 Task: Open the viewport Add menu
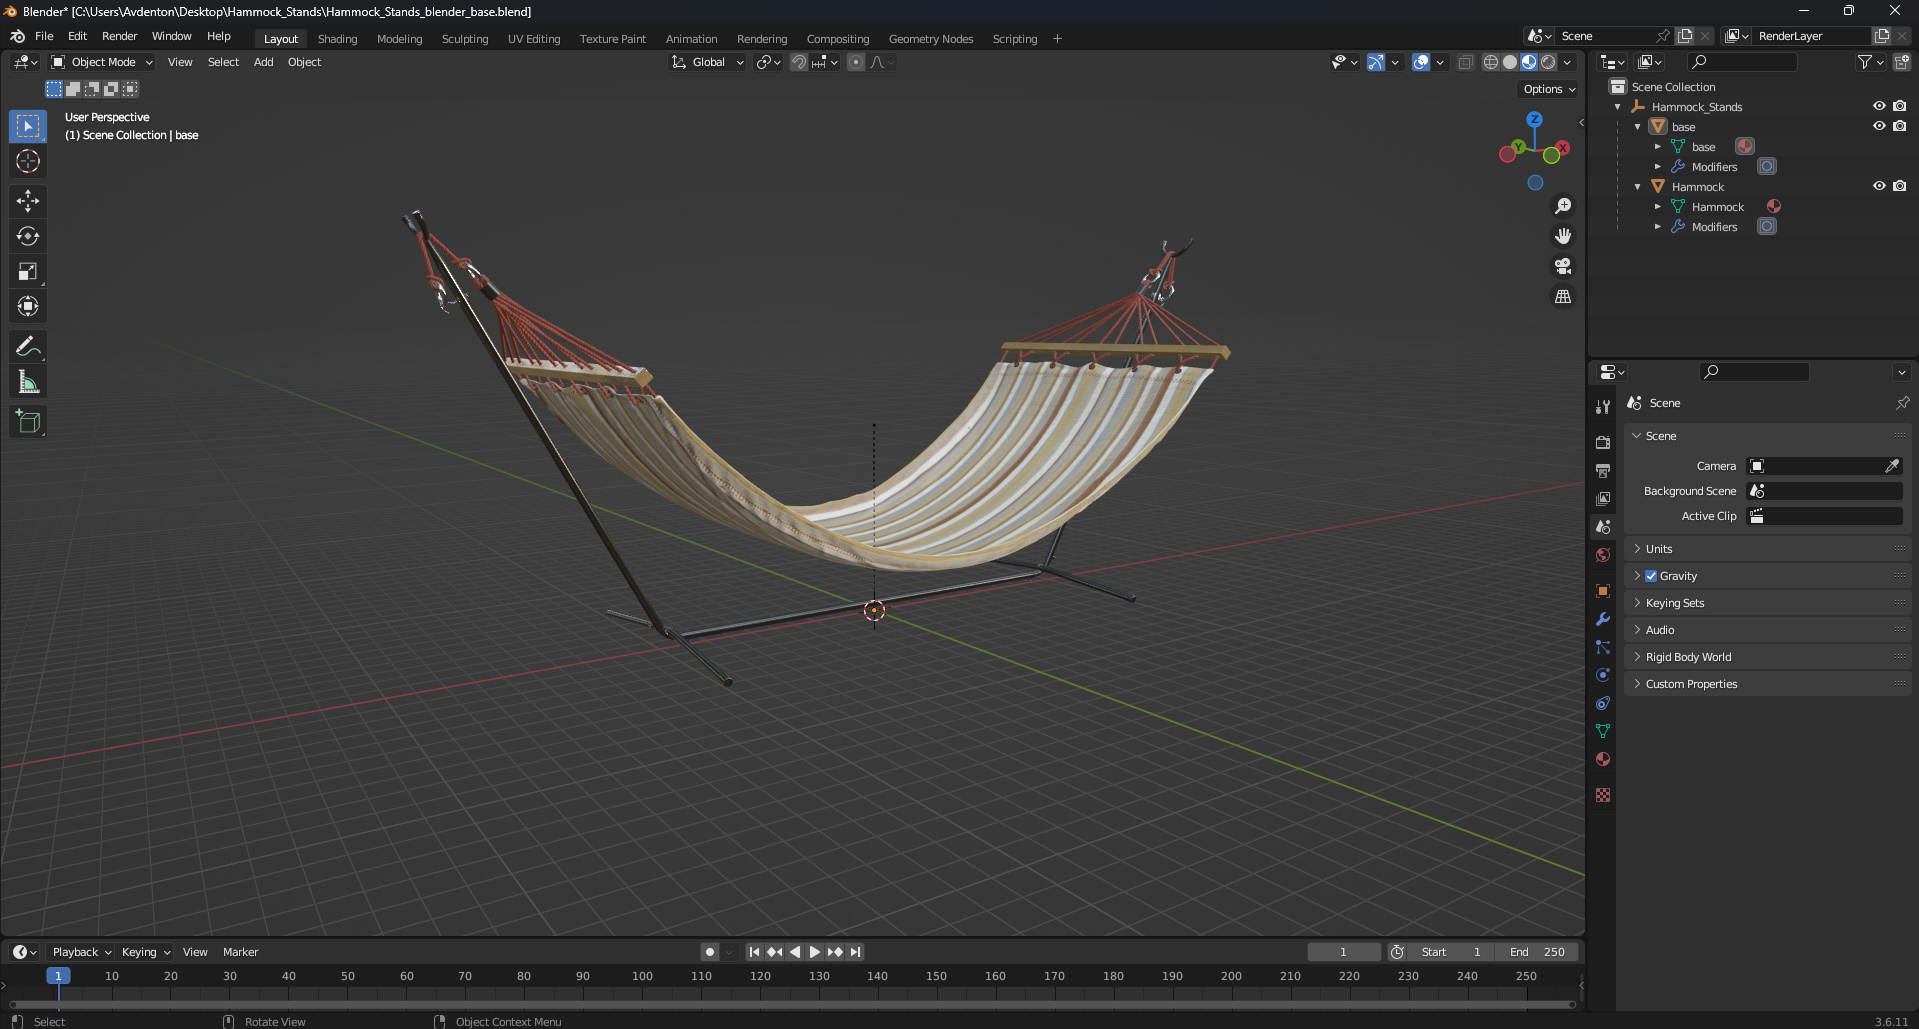263,62
